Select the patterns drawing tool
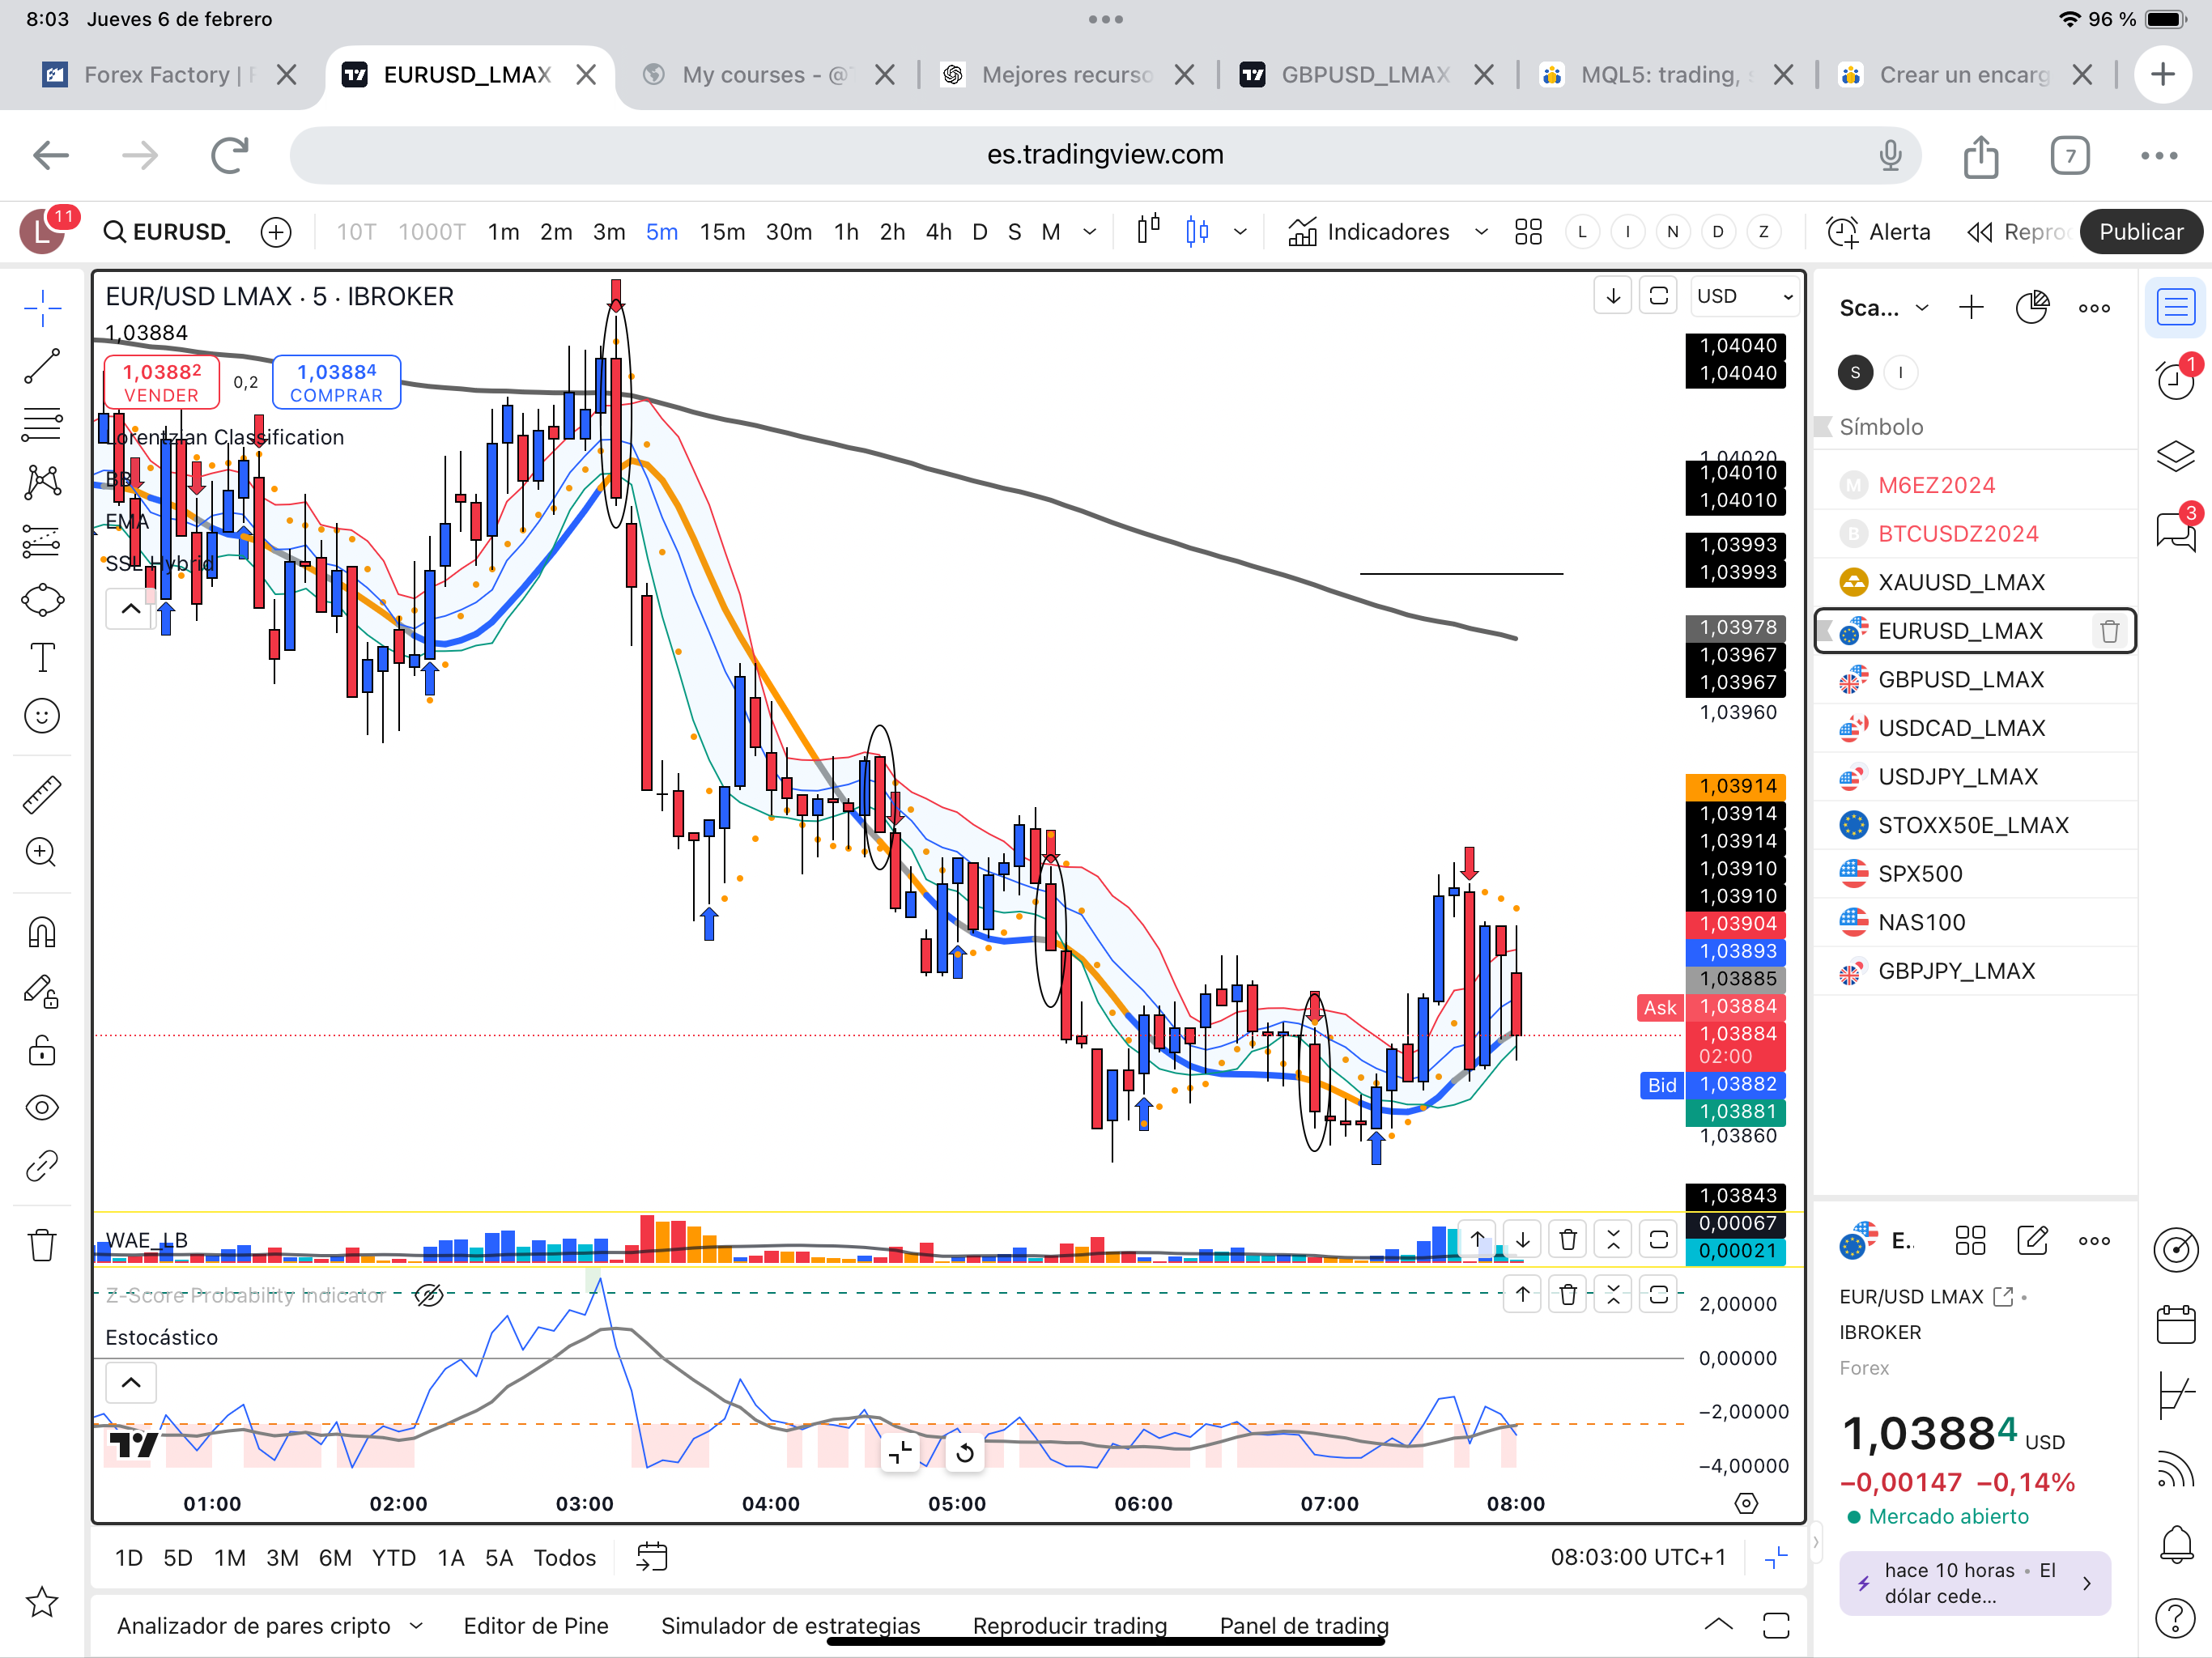The image size is (2212, 1658). tap(42, 482)
